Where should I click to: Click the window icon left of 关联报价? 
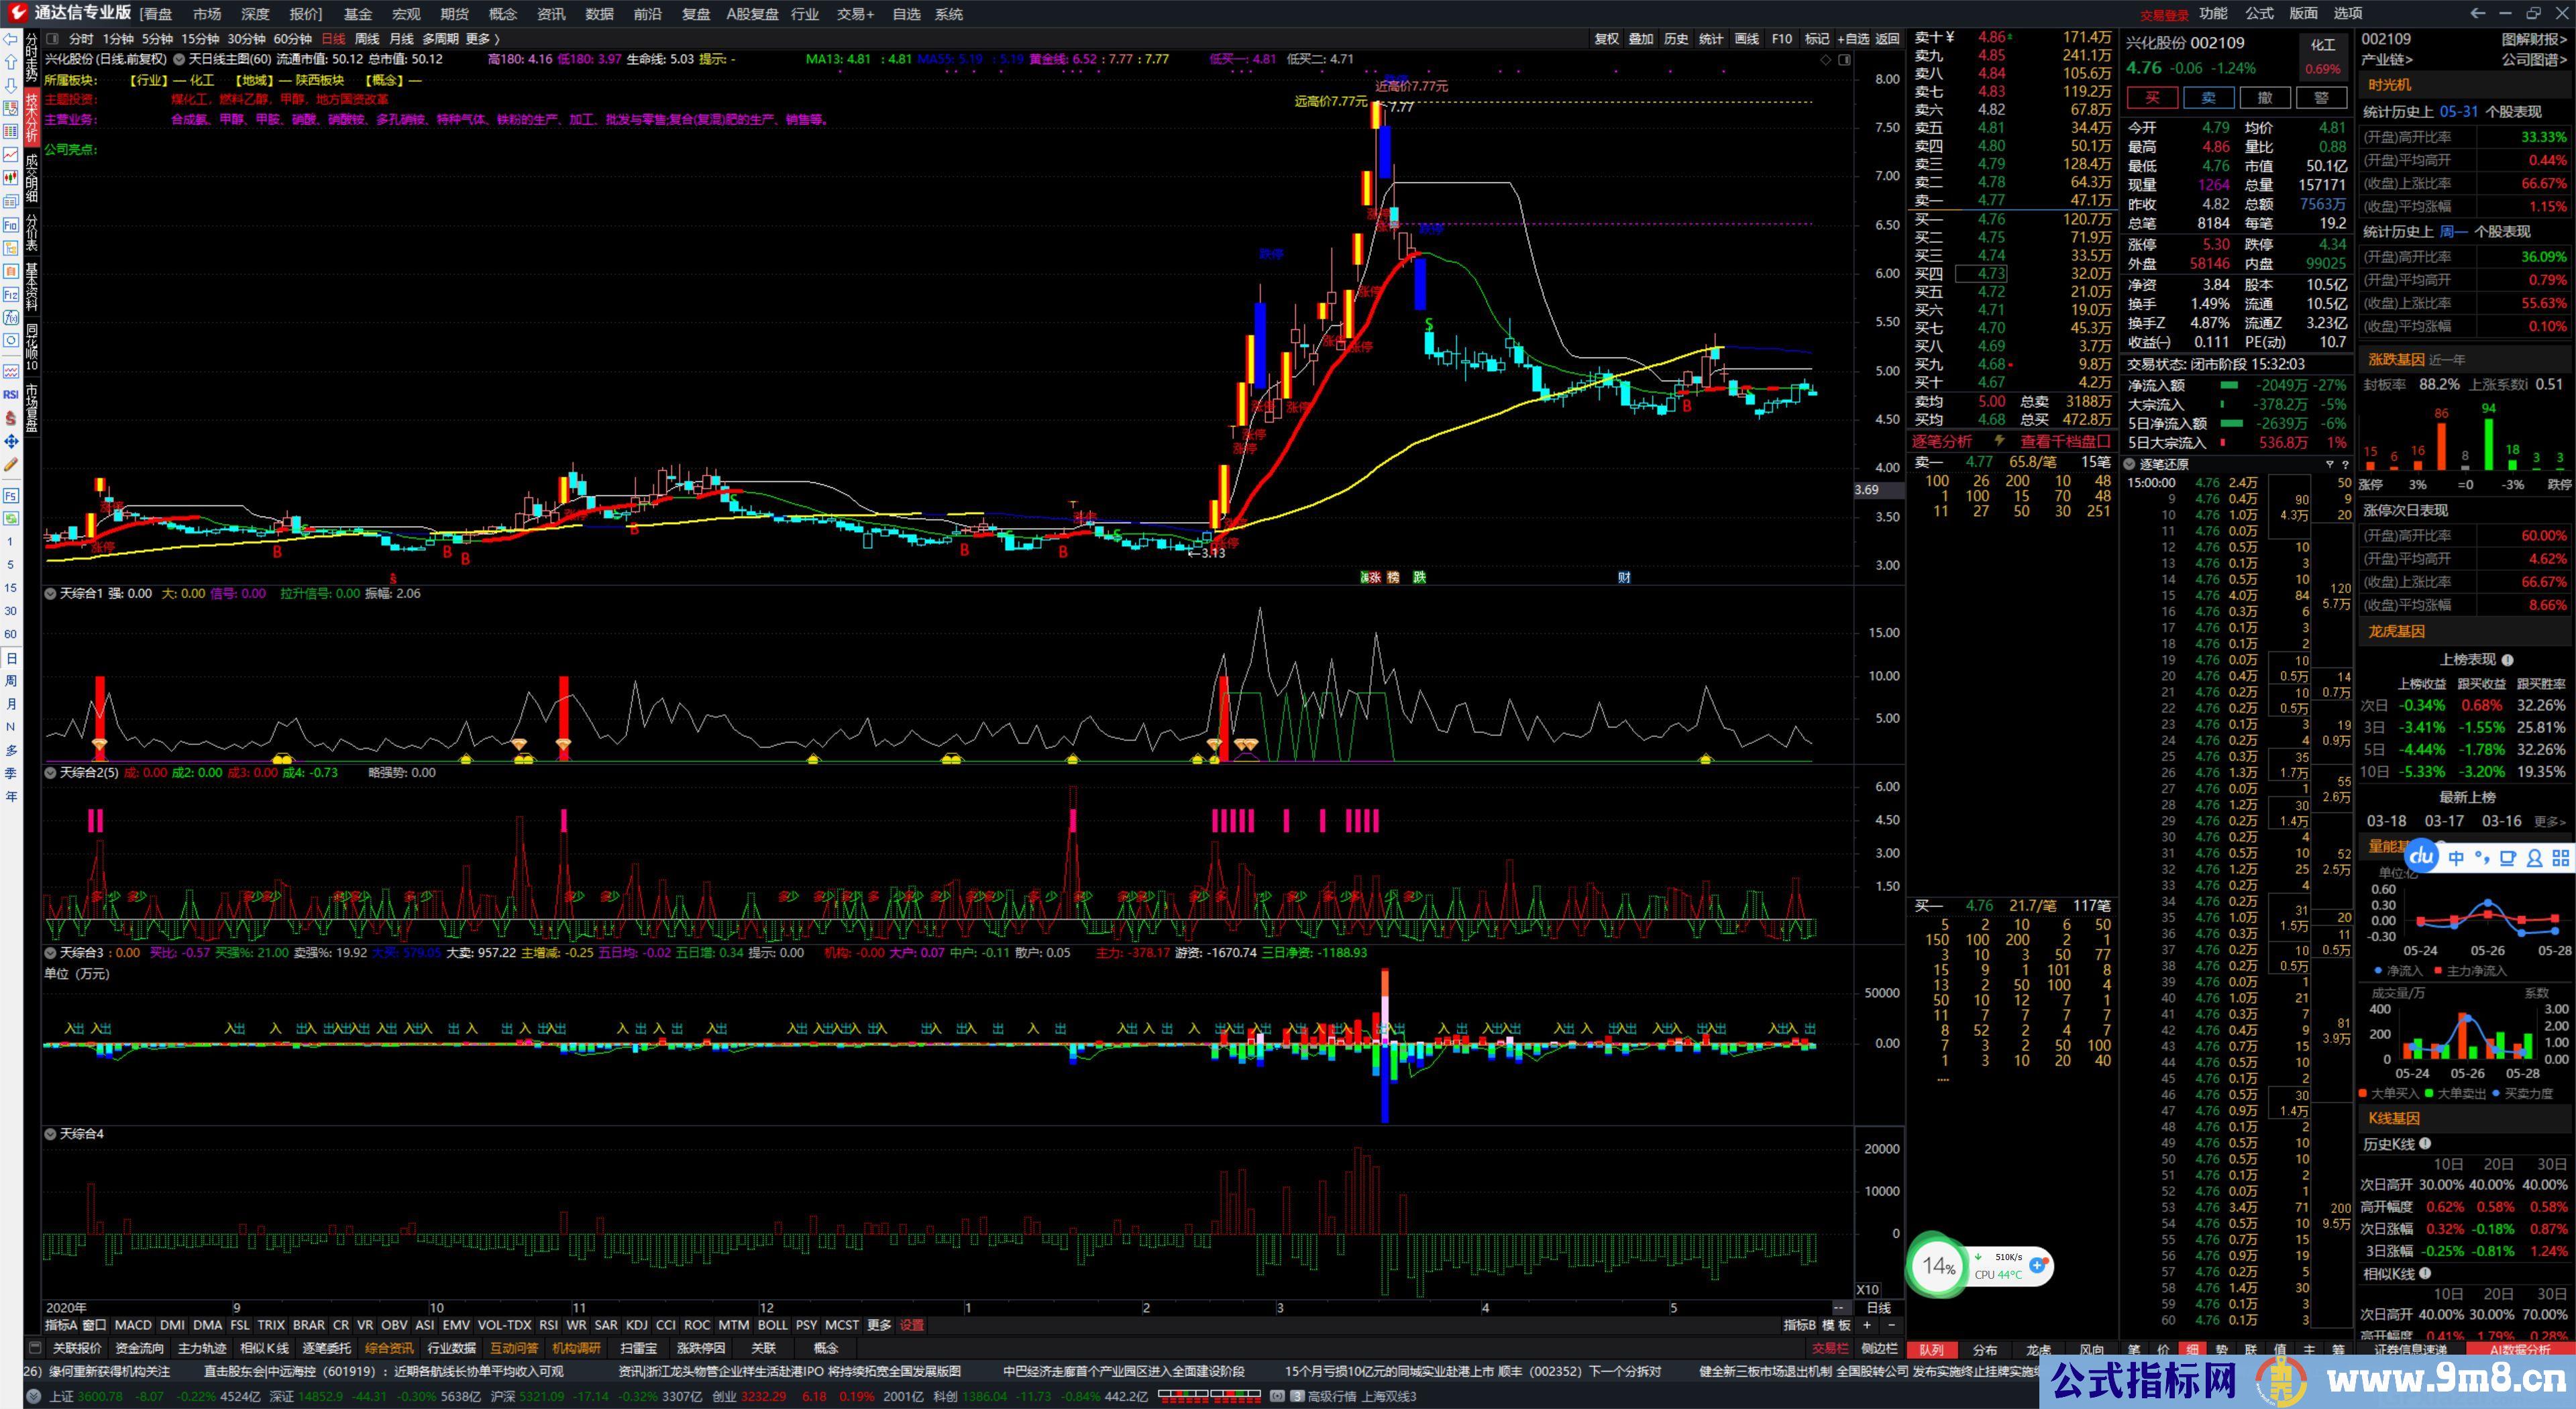click(35, 1348)
